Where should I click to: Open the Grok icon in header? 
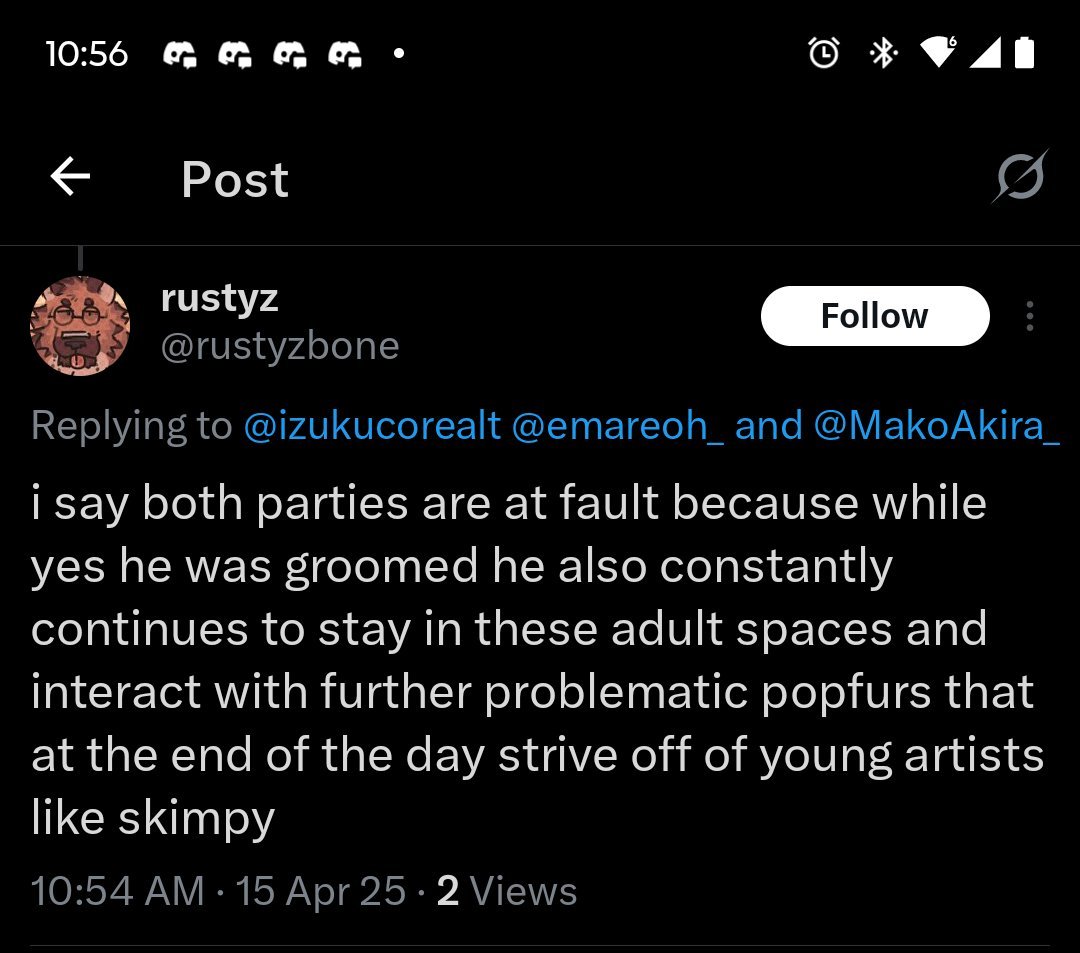coord(1020,178)
